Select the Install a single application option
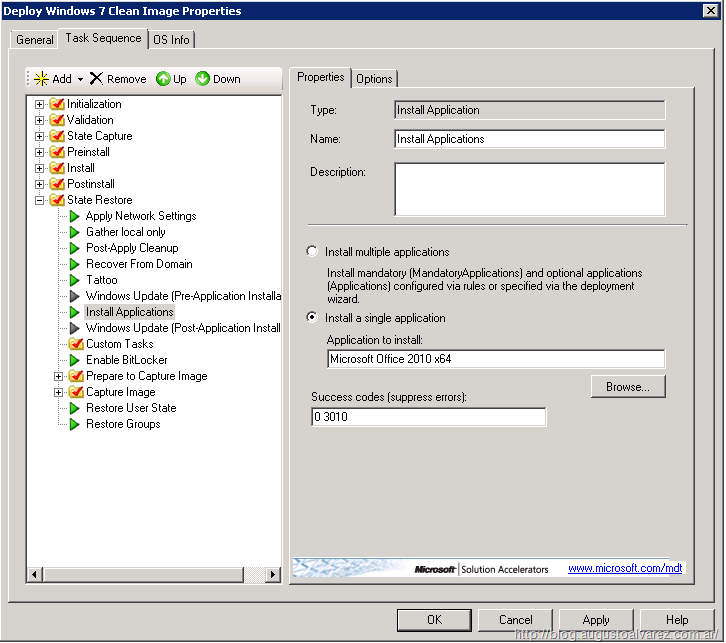 click(x=313, y=318)
